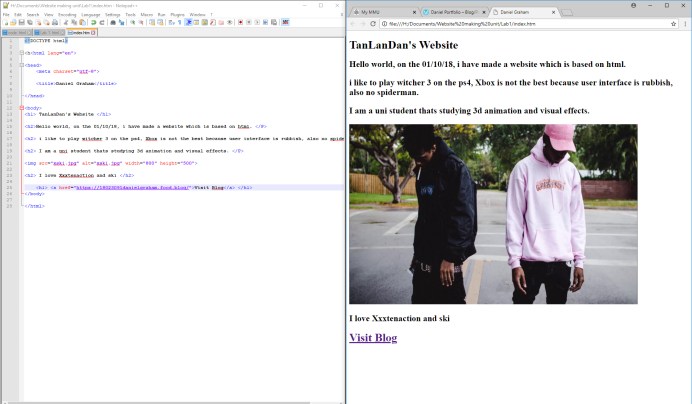
Task: Reload the page in Chrome
Action: [373, 24]
